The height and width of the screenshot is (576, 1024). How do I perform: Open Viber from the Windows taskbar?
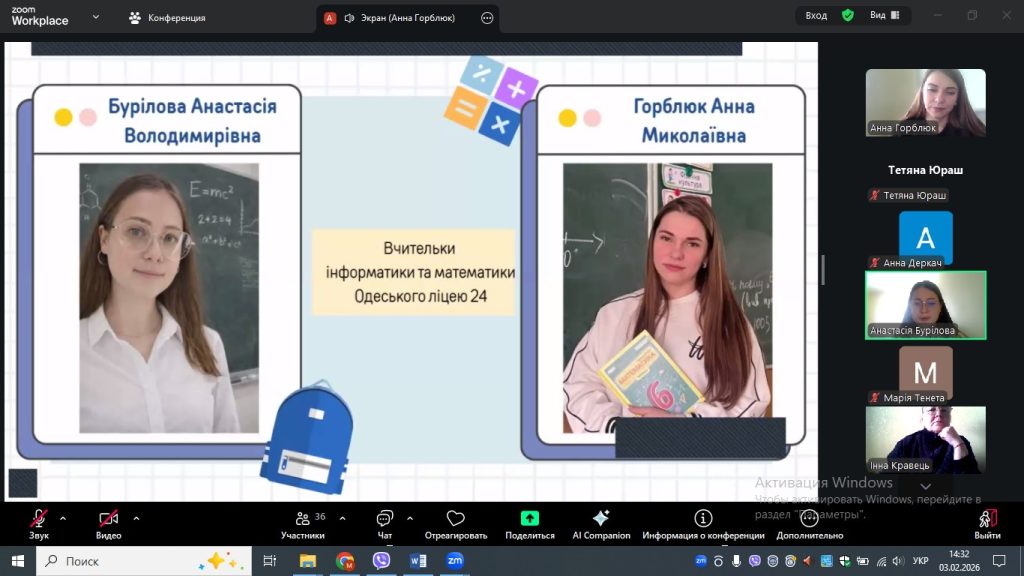(x=381, y=561)
